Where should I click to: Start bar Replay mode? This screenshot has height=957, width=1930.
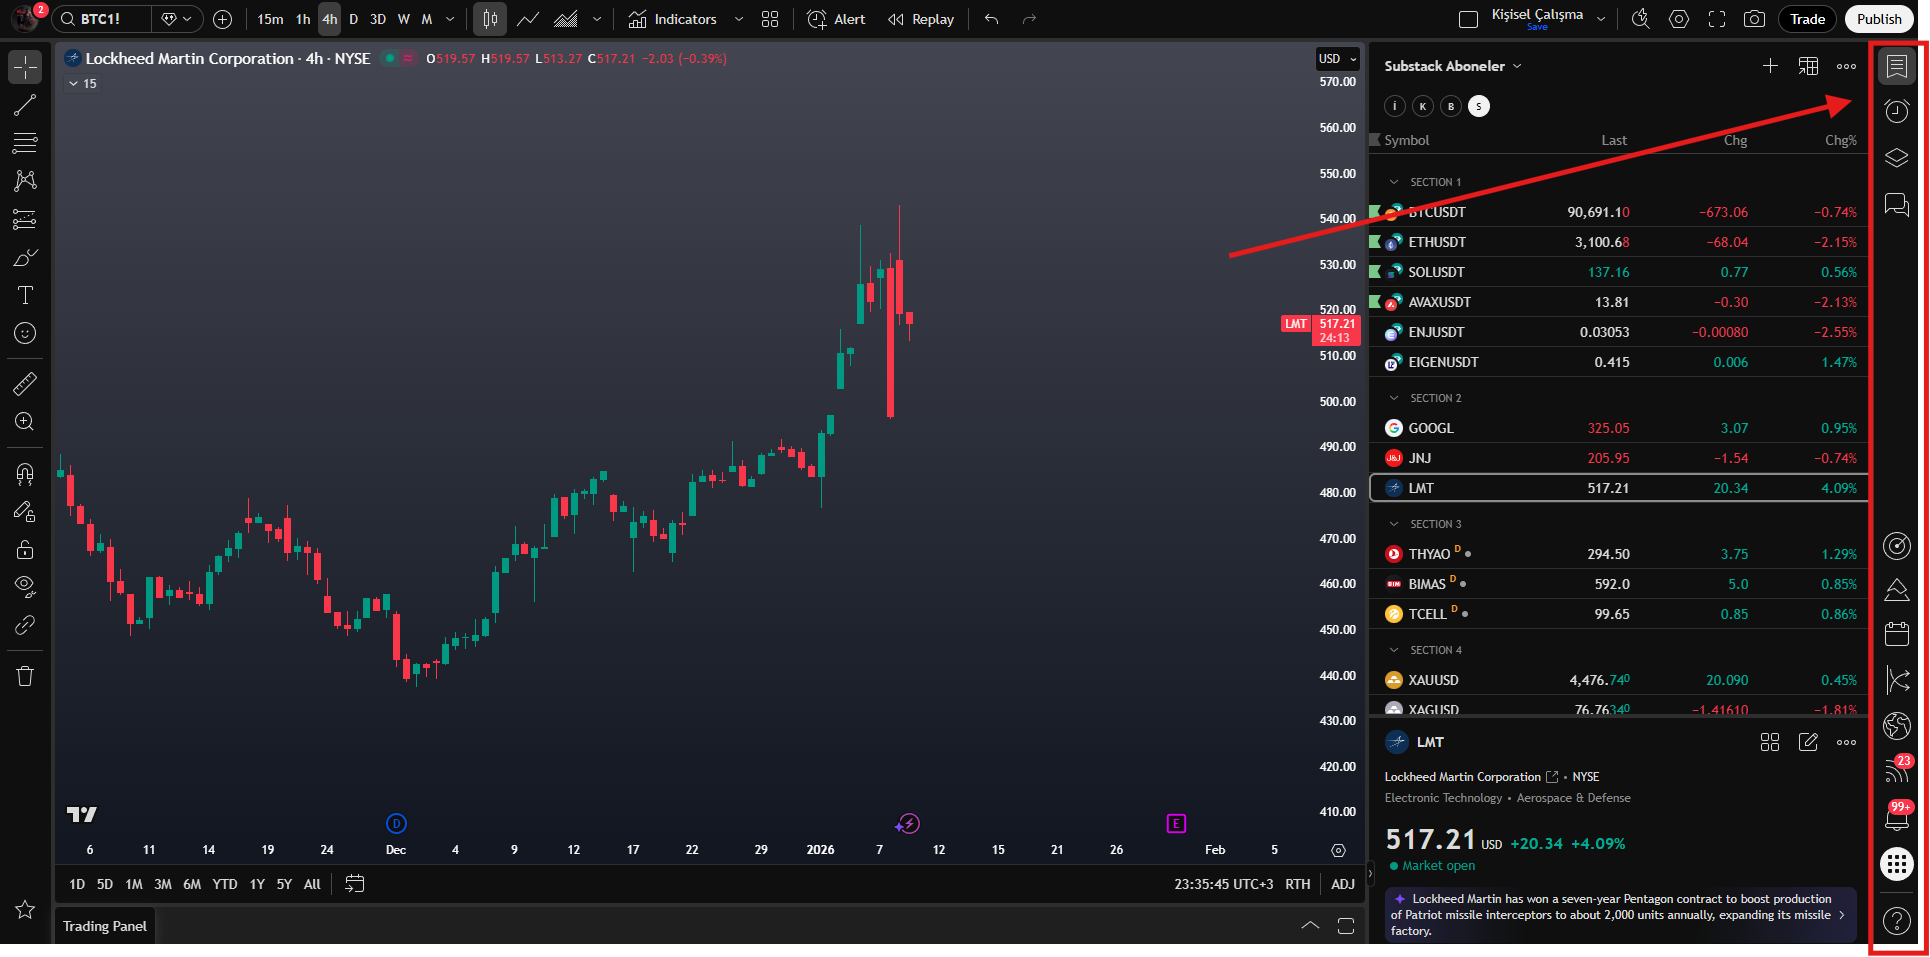[x=921, y=19]
